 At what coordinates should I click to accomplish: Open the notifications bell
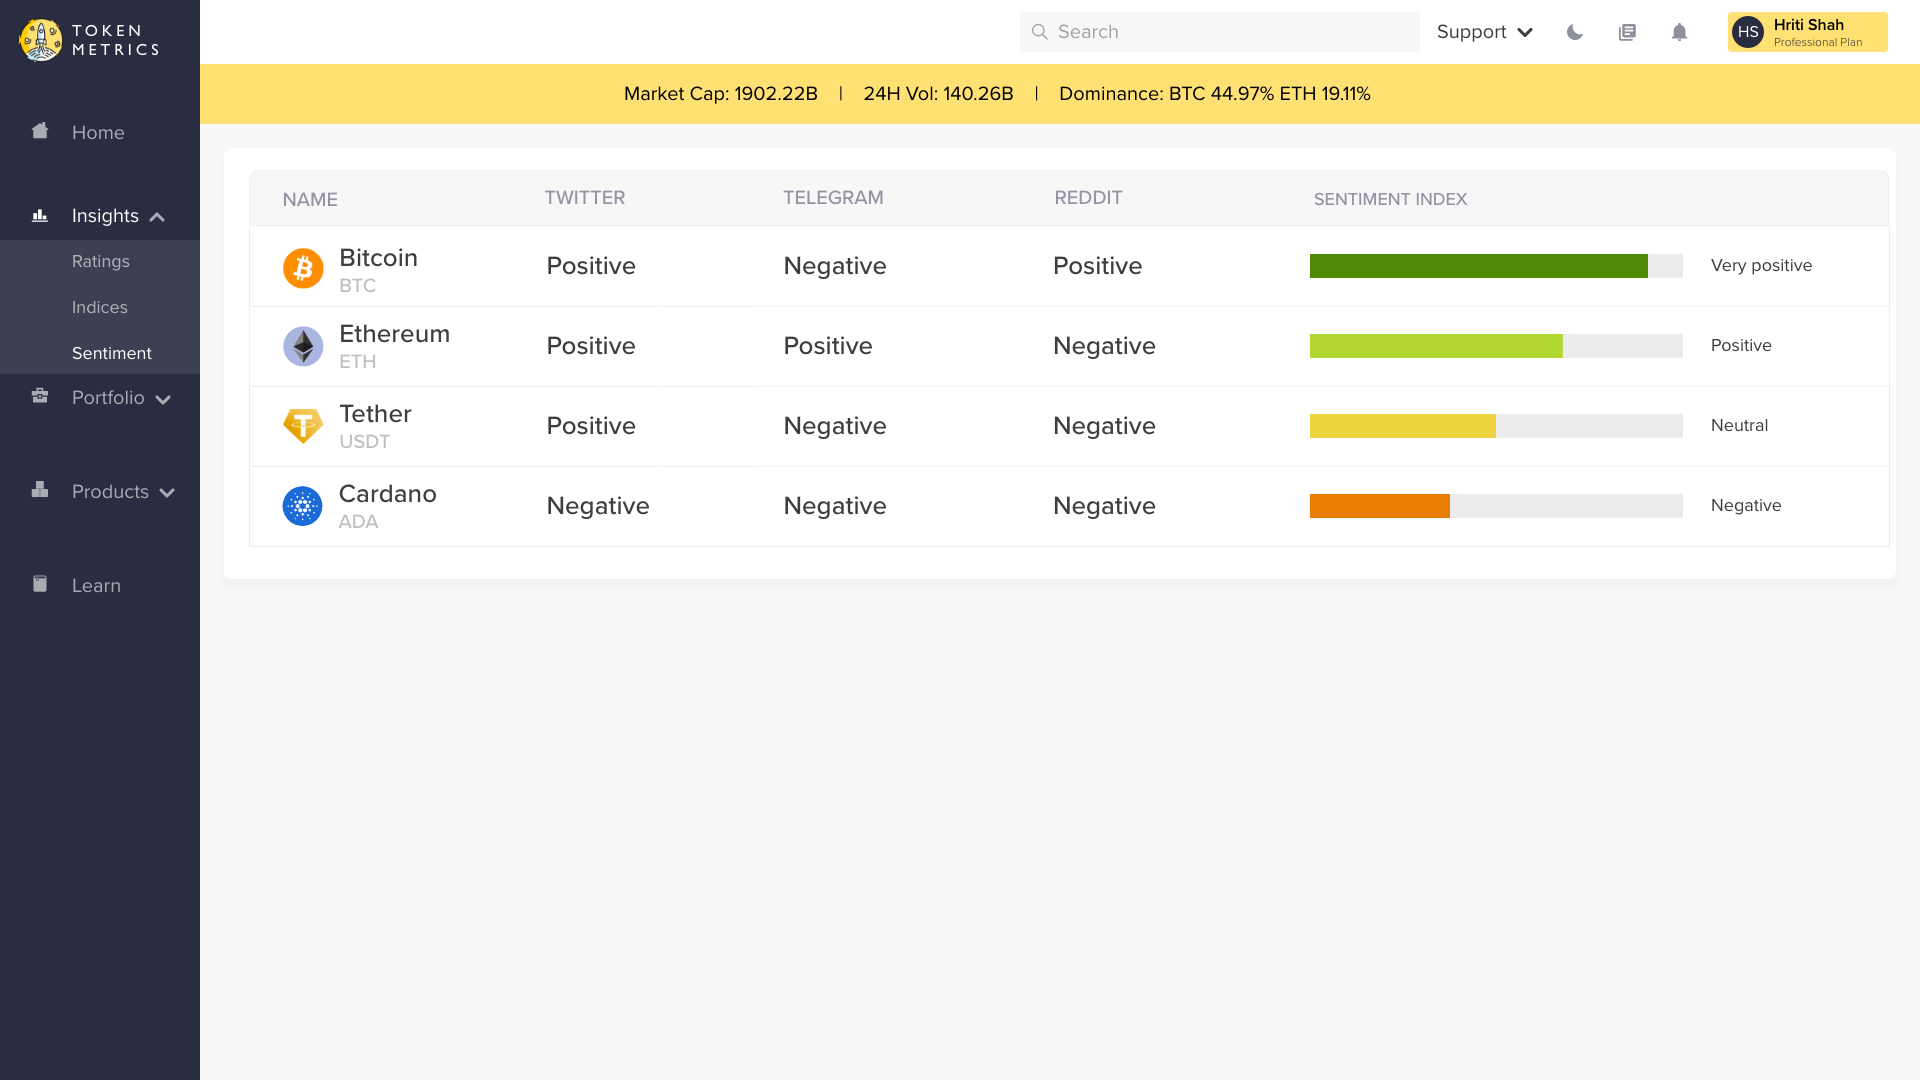point(1680,32)
